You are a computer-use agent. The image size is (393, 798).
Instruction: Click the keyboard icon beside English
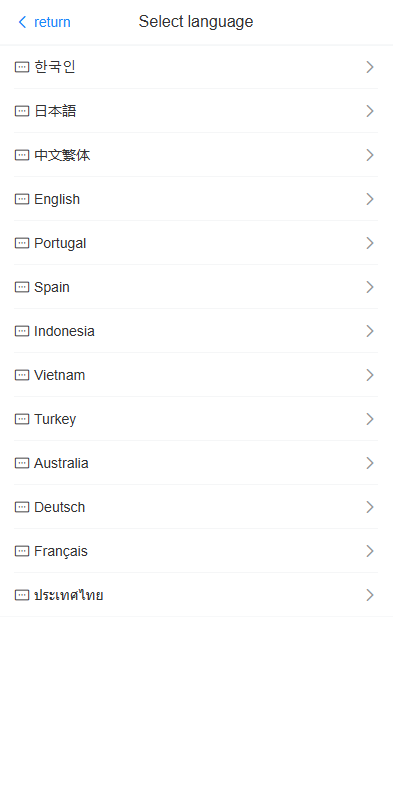(22, 199)
